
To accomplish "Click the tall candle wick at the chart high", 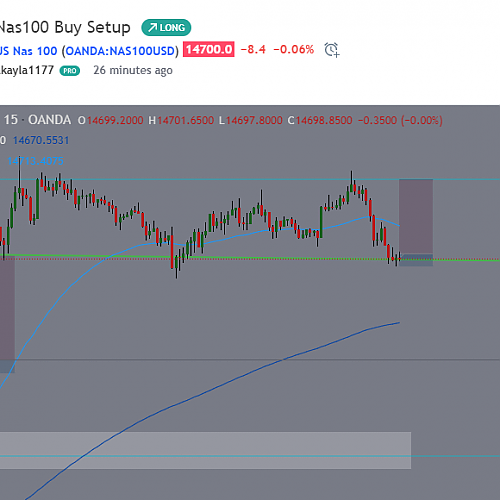I will tap(19, 172).
